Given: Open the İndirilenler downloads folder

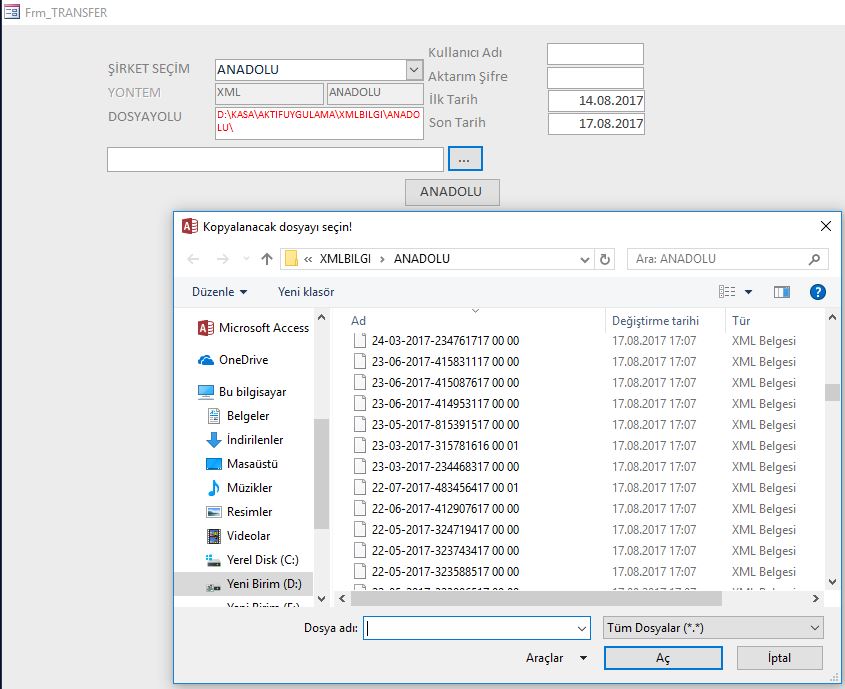Looking at the screenshot, I should (254, 440).
